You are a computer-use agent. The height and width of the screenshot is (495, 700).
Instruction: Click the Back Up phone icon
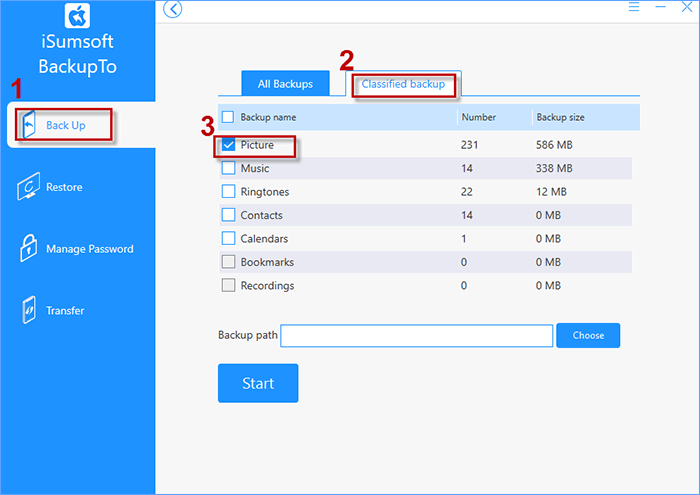29,125
